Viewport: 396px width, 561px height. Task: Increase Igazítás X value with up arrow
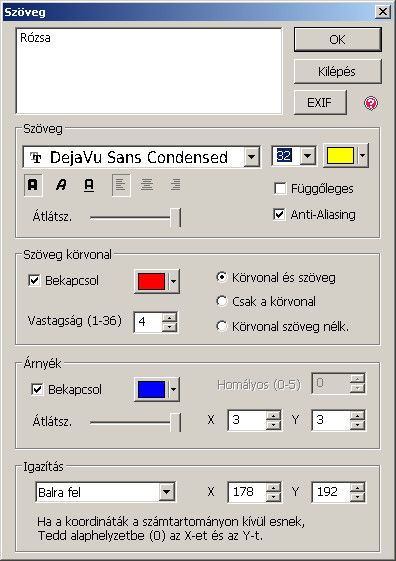(x=274, y=487)
